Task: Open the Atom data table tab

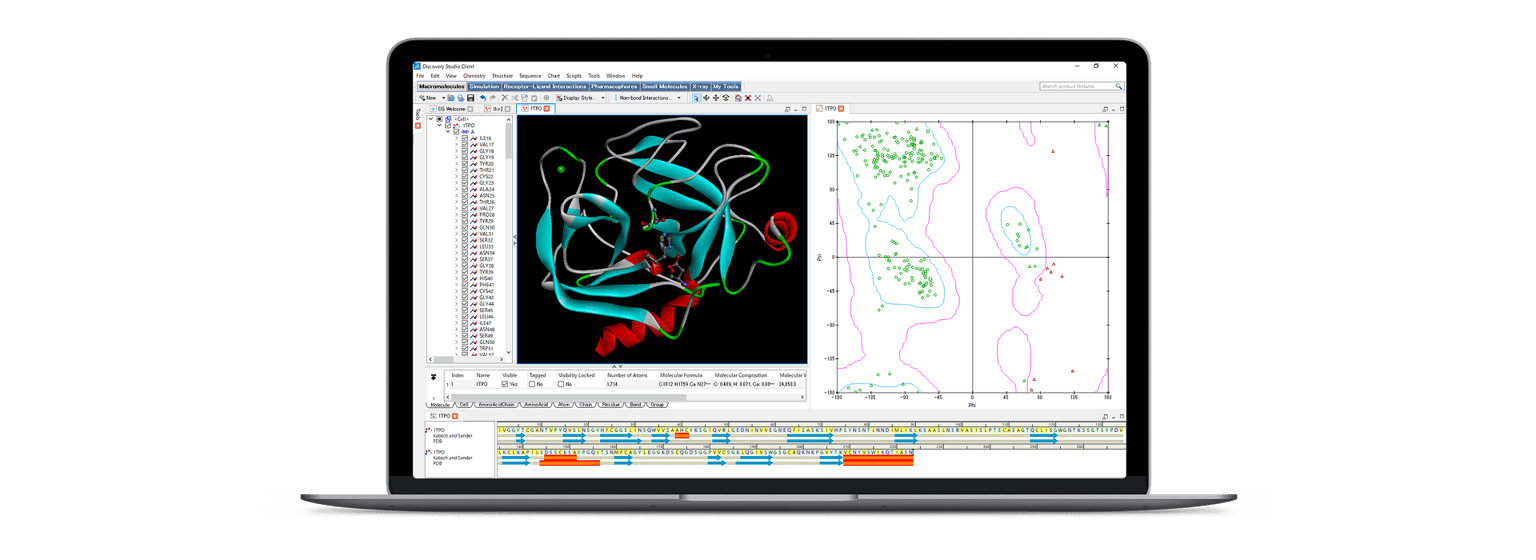Action: [564, 405]
